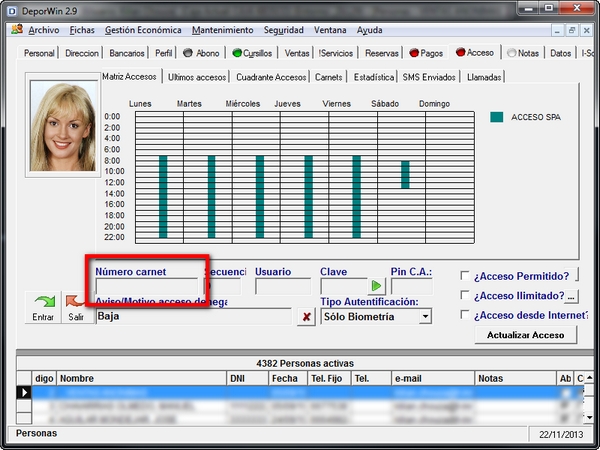Image resolution: width=600 pixels, height=450 pixels.
Task: Click the current-row arrow marker in grid
Action: [x=24, y=392]
